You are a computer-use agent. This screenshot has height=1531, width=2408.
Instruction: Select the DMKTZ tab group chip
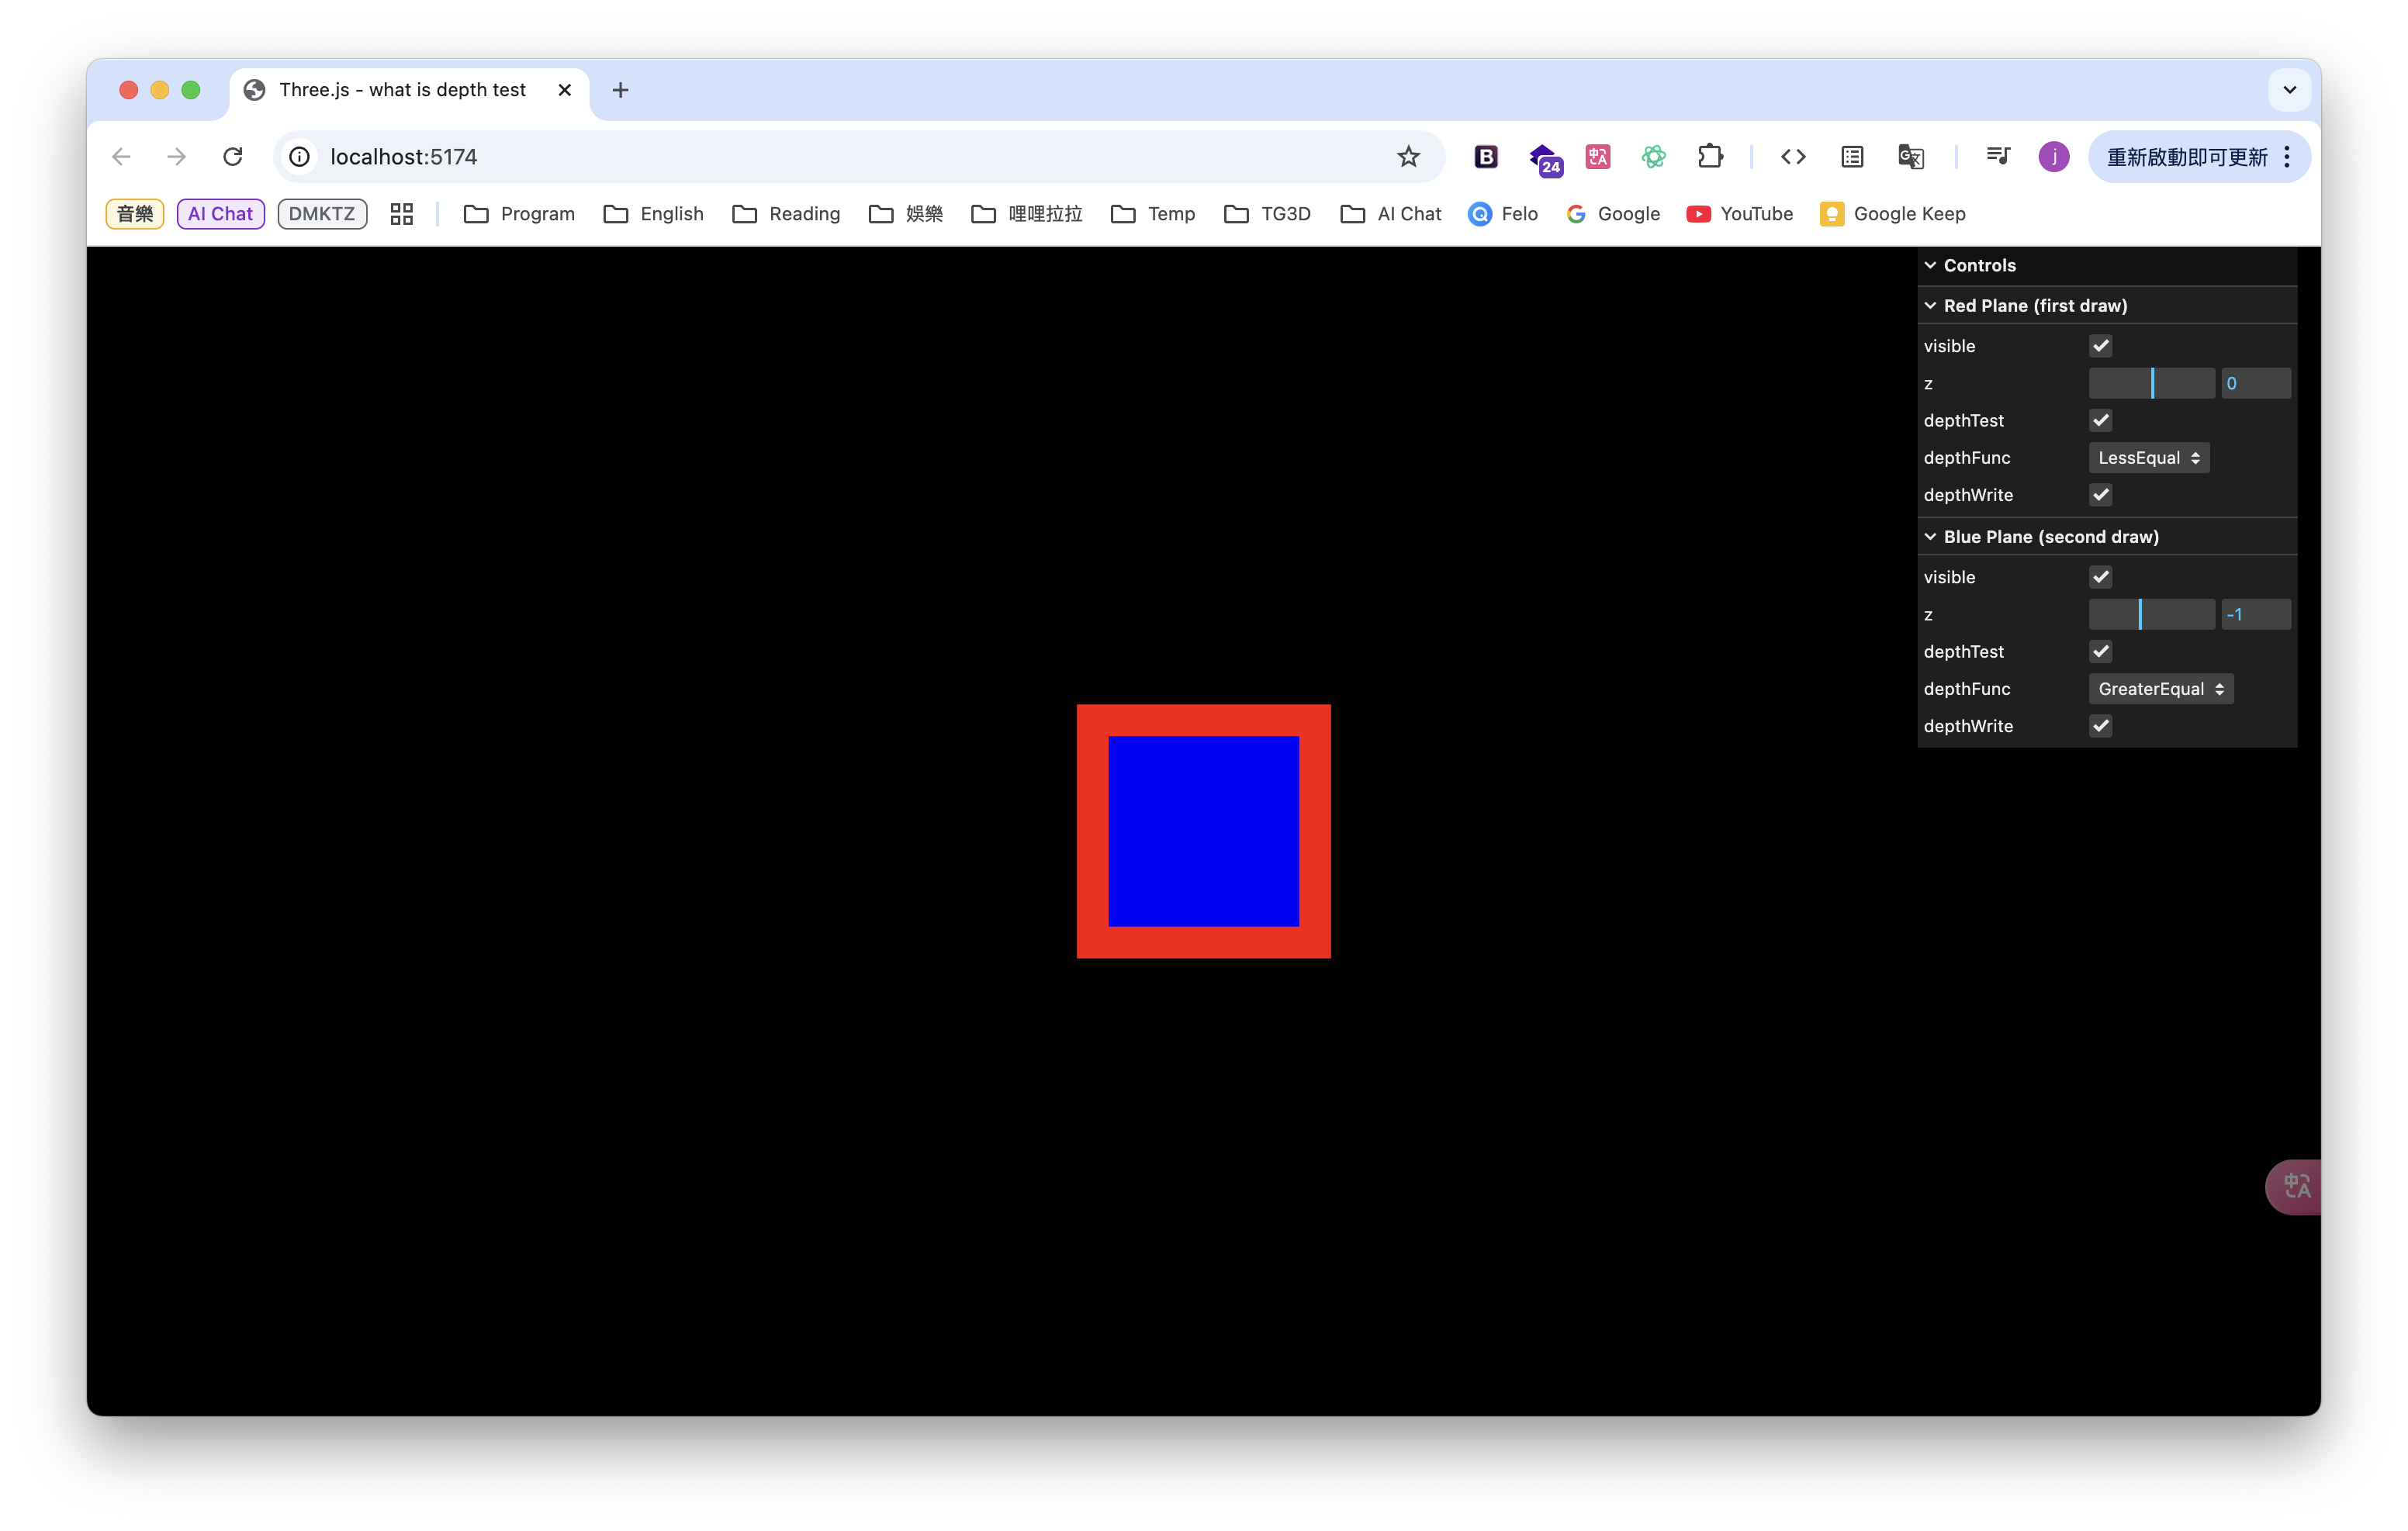click(x=322, y=214)
